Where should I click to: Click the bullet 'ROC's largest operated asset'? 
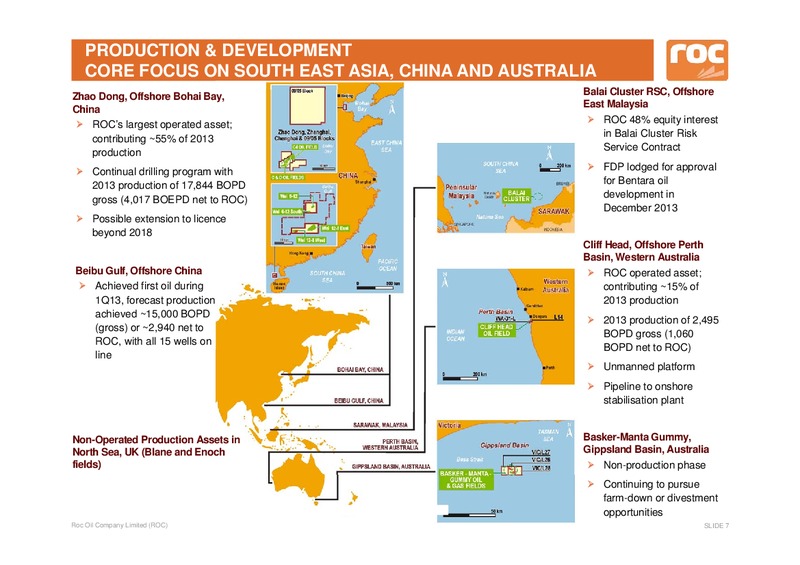pos(162,138)
